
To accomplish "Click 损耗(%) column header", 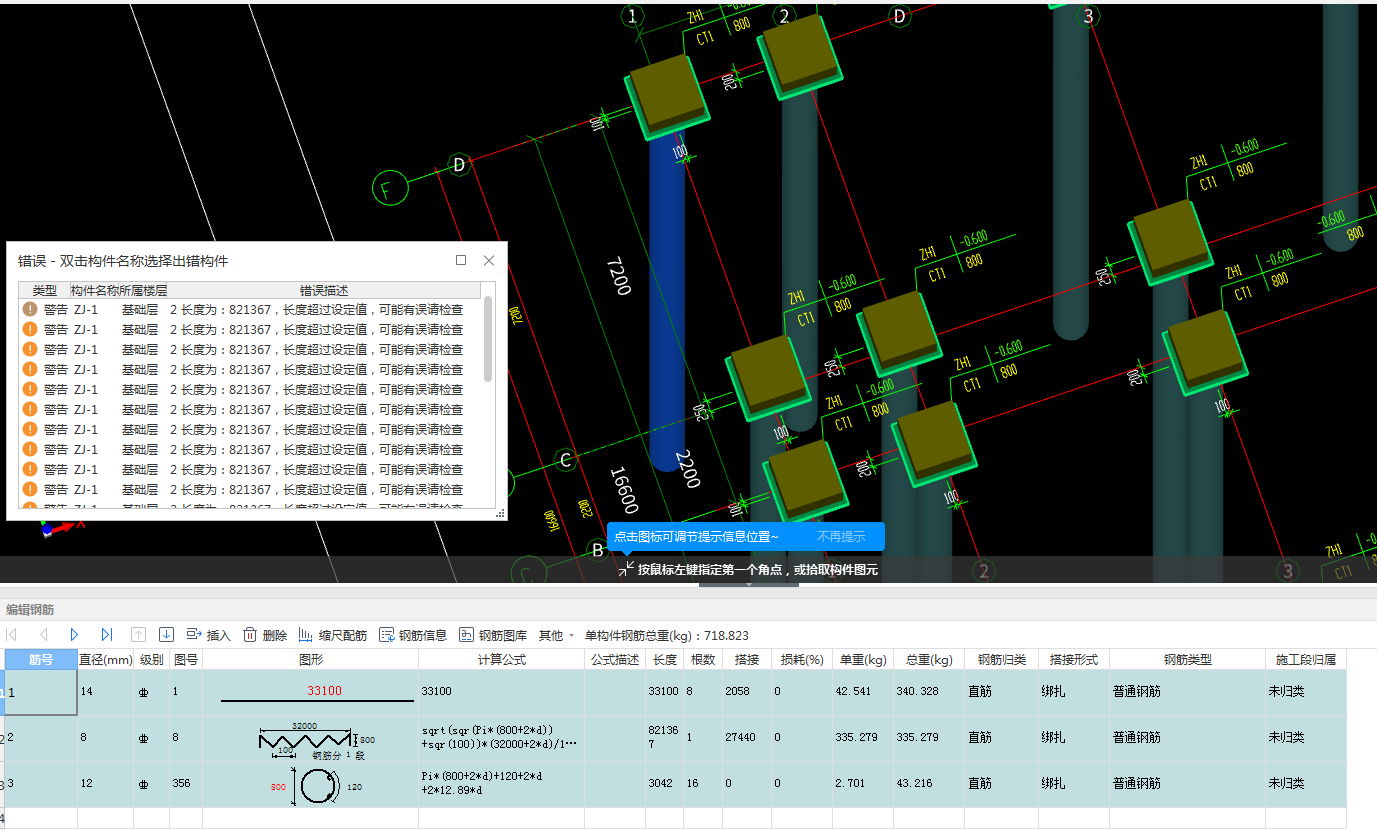I will pyautogui.click(x=802, y=659).
